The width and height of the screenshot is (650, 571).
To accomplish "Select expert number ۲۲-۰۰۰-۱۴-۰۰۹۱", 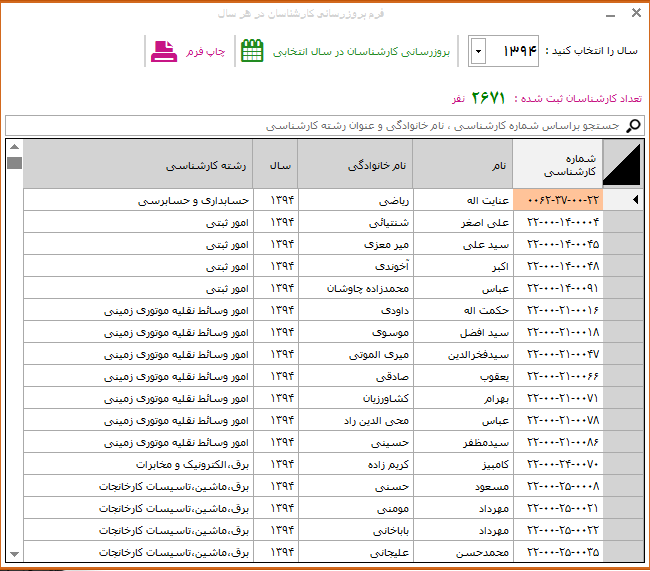I will (x=558, y=288).
